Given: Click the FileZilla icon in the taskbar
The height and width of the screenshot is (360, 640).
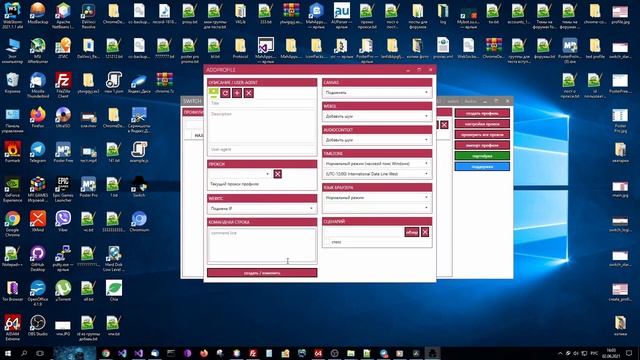Looking at the screenshot, I should (253, 353).
